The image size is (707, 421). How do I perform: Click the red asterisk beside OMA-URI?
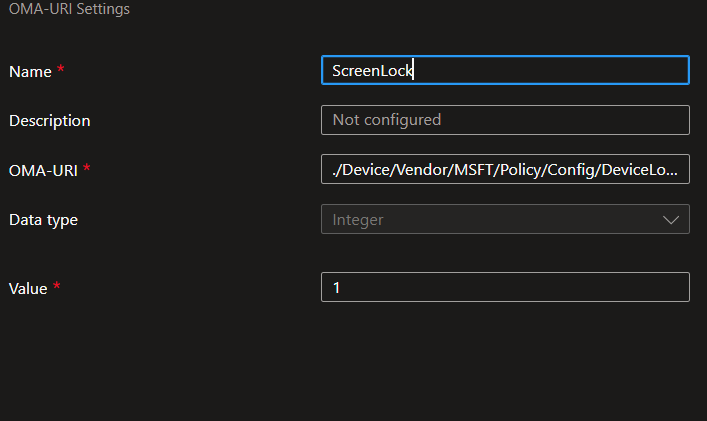coord(87,168)
